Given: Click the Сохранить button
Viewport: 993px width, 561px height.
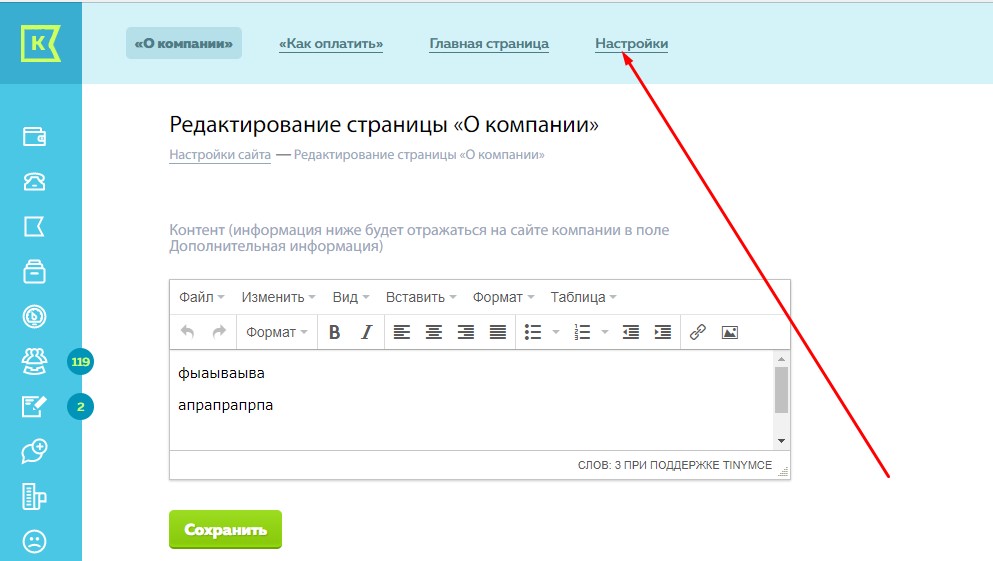Looking at the screenshot, I should pos(225,529).
